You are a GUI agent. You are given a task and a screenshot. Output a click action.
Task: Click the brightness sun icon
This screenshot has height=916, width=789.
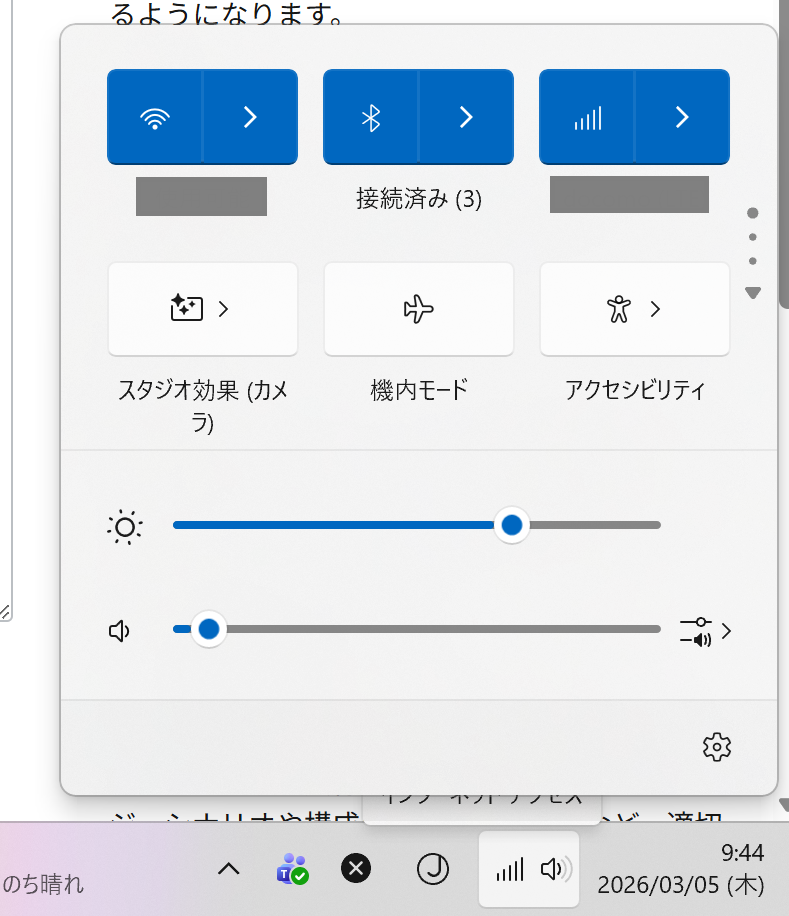(x=125, y=527)
